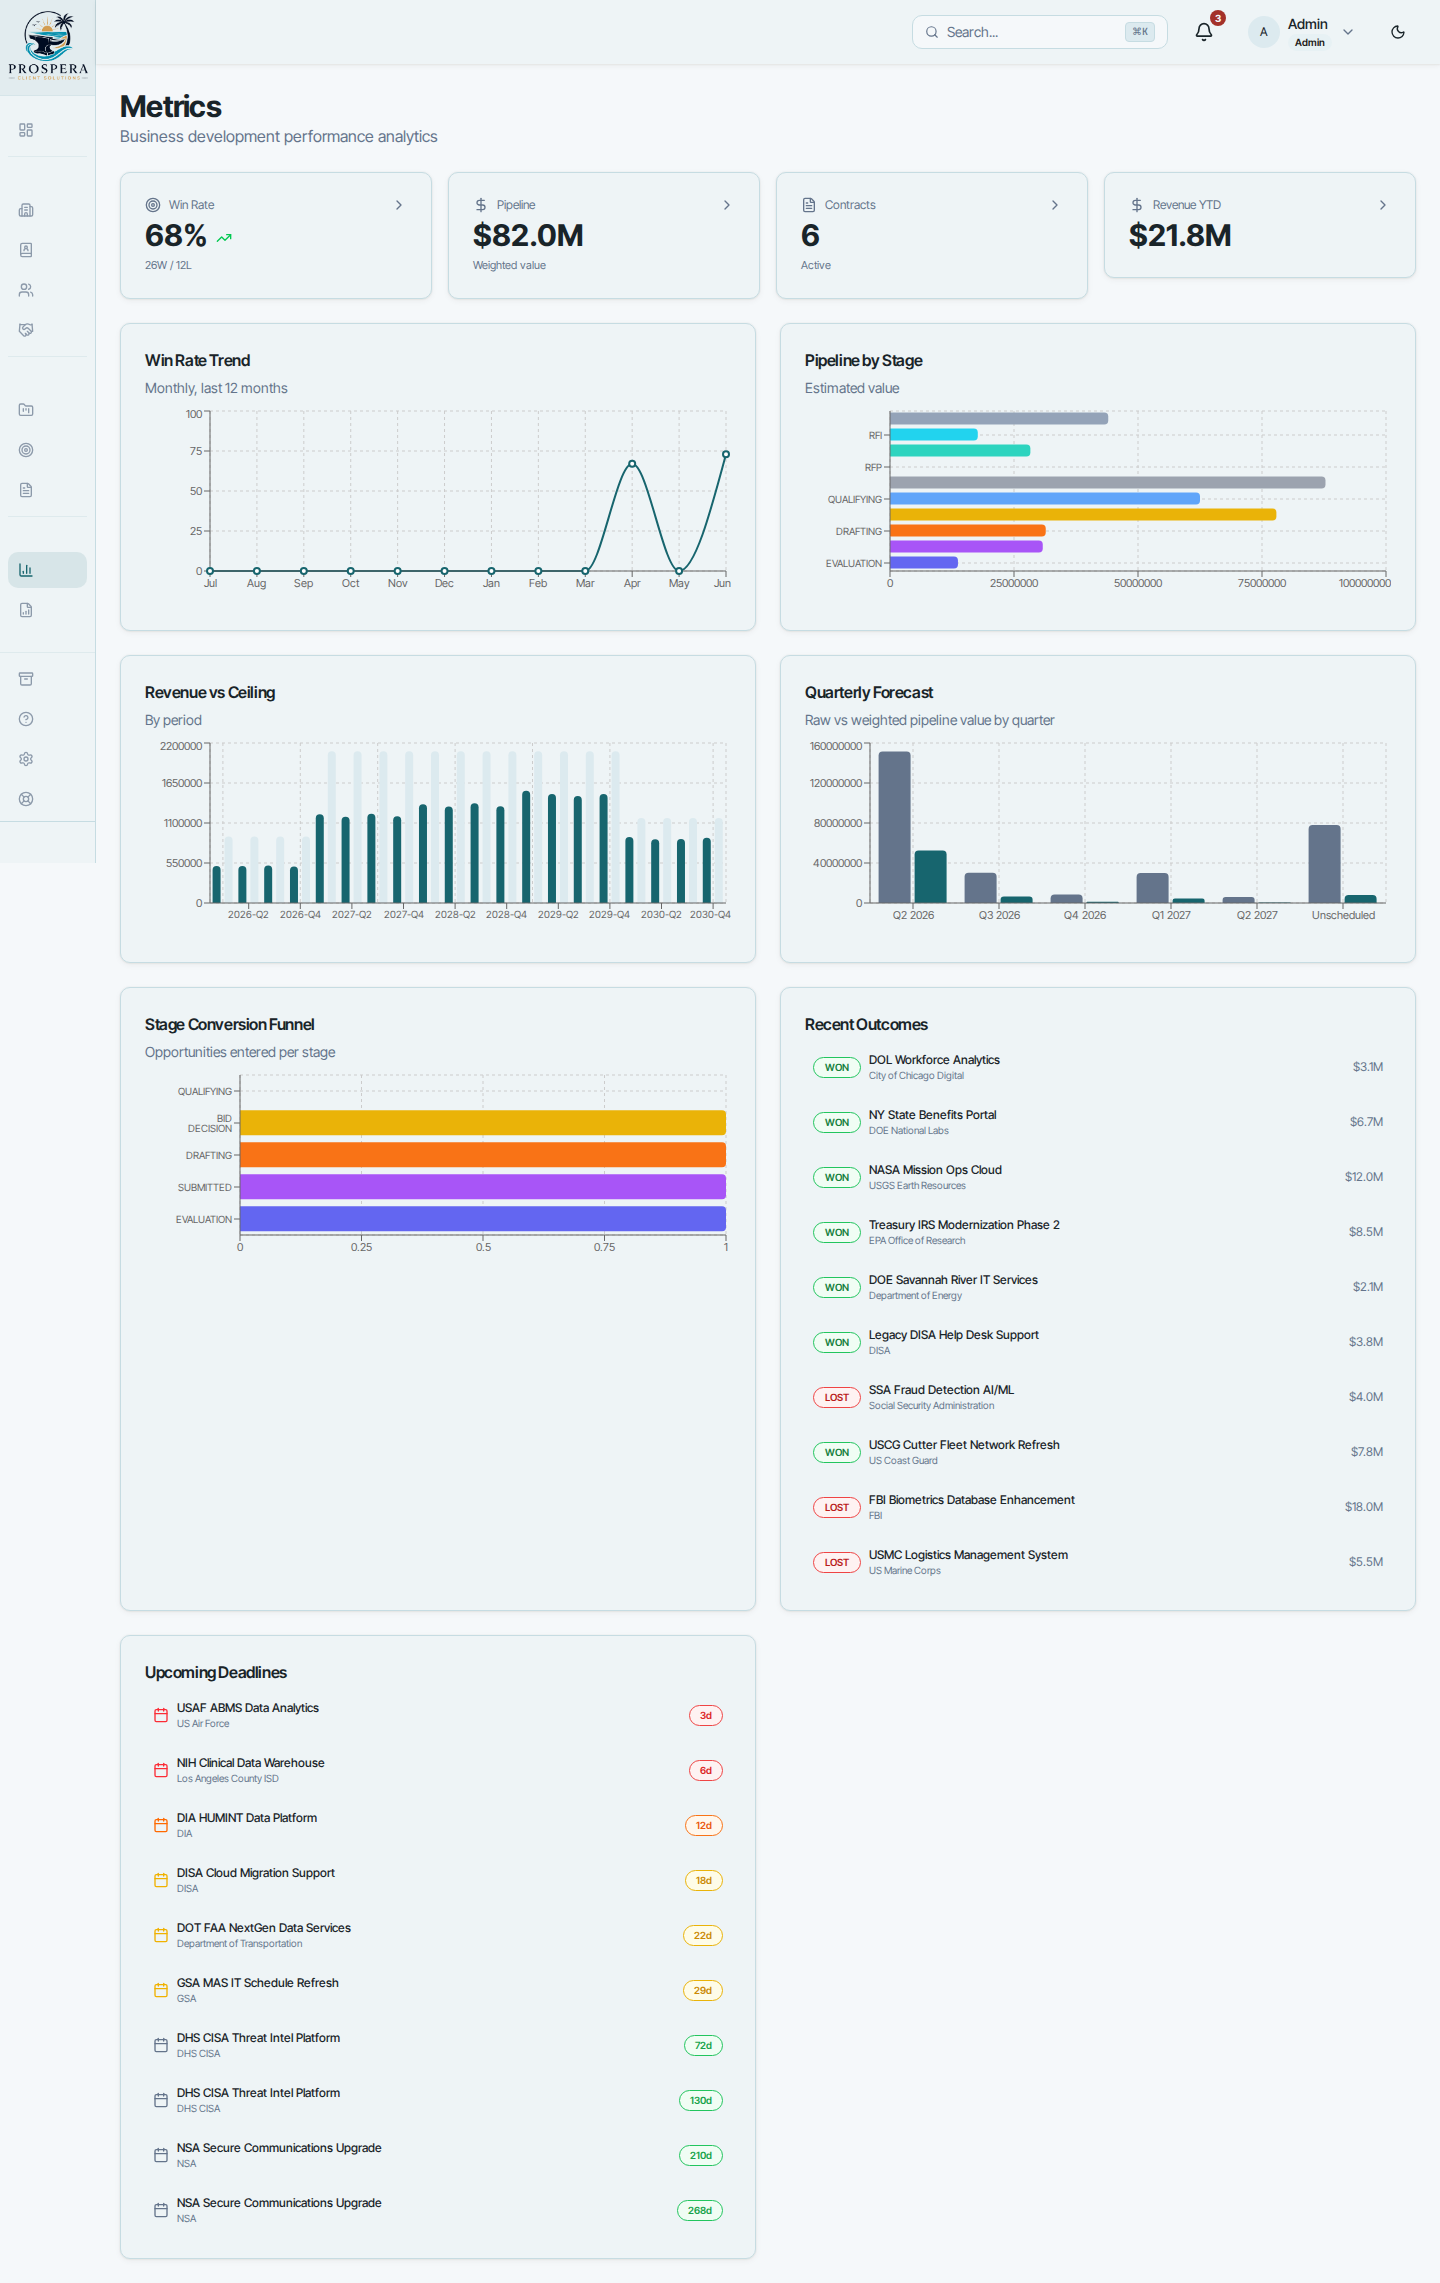Open the help question mark icon

(26, 719)
